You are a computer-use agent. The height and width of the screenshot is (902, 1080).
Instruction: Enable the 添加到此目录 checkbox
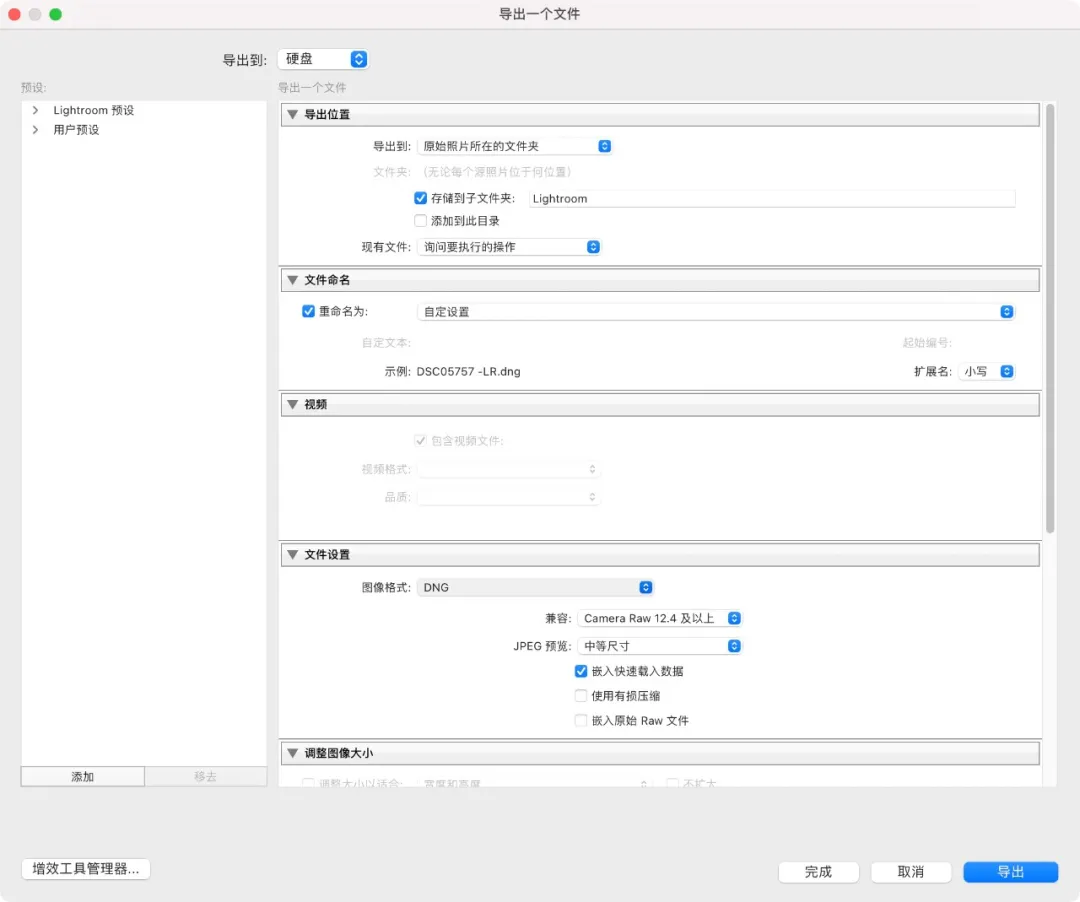click(x=420, y=221)
